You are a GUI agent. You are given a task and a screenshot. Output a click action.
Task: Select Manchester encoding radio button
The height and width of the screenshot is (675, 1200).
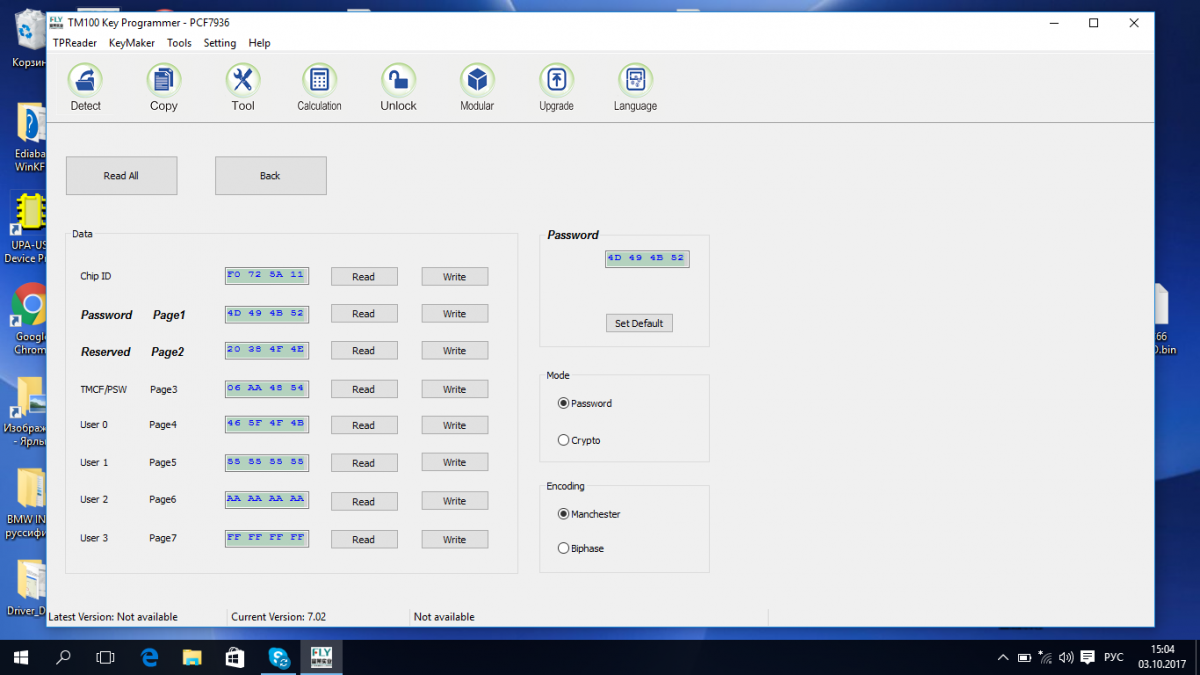(x=564, y=514)
